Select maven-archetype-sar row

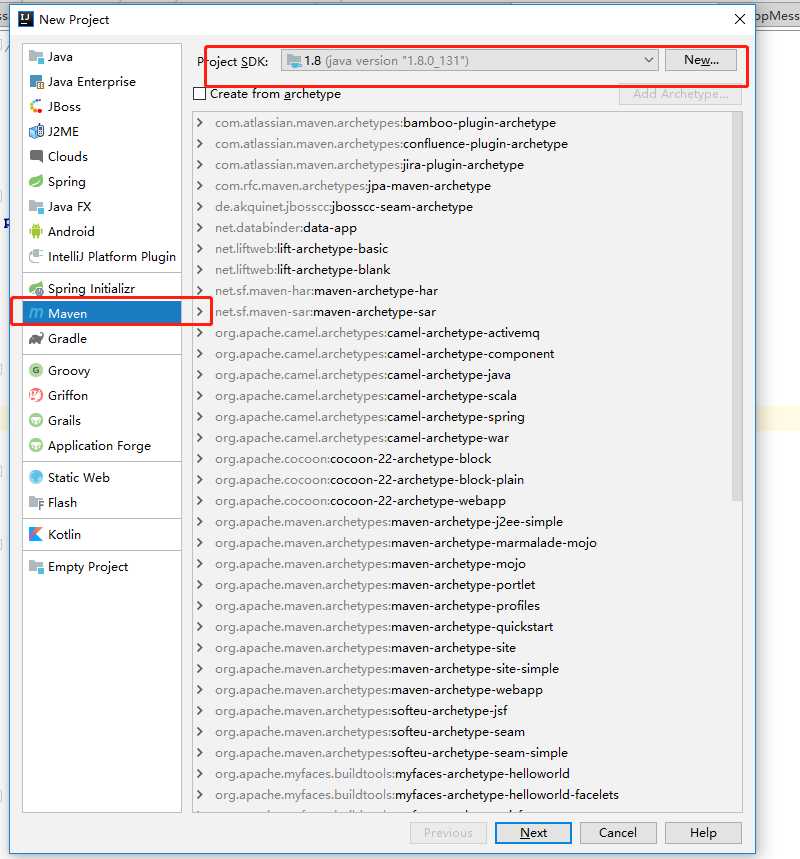(x=463, y=312)
